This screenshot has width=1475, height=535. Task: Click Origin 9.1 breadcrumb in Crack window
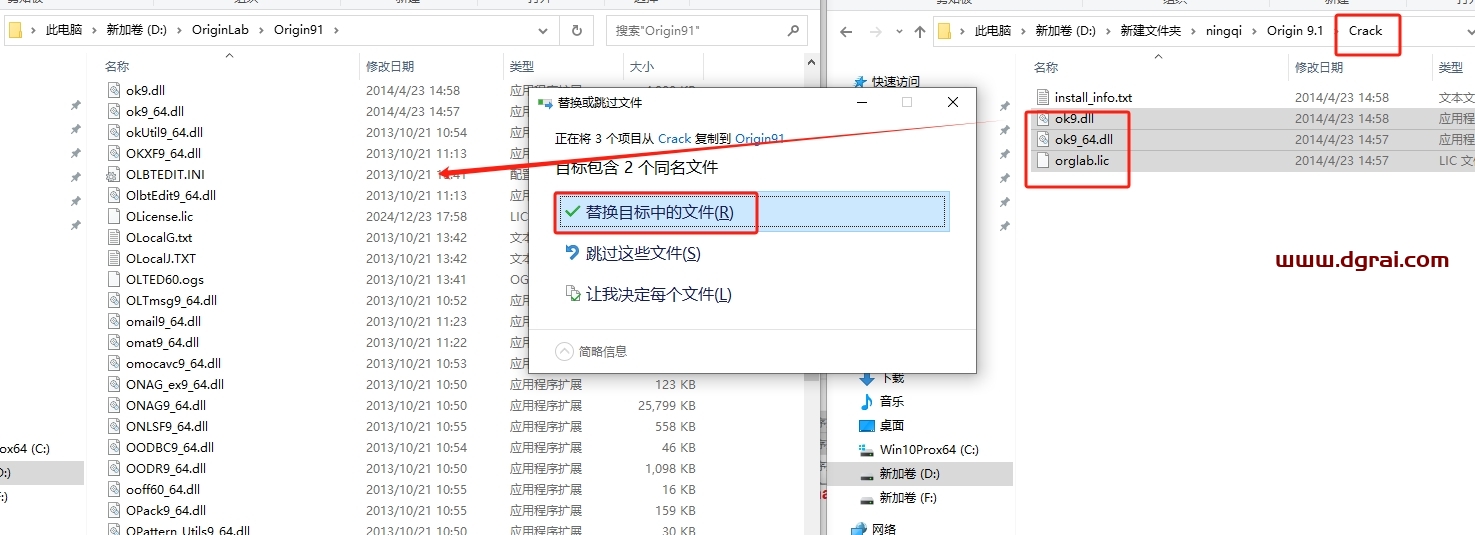(1294, 31)
